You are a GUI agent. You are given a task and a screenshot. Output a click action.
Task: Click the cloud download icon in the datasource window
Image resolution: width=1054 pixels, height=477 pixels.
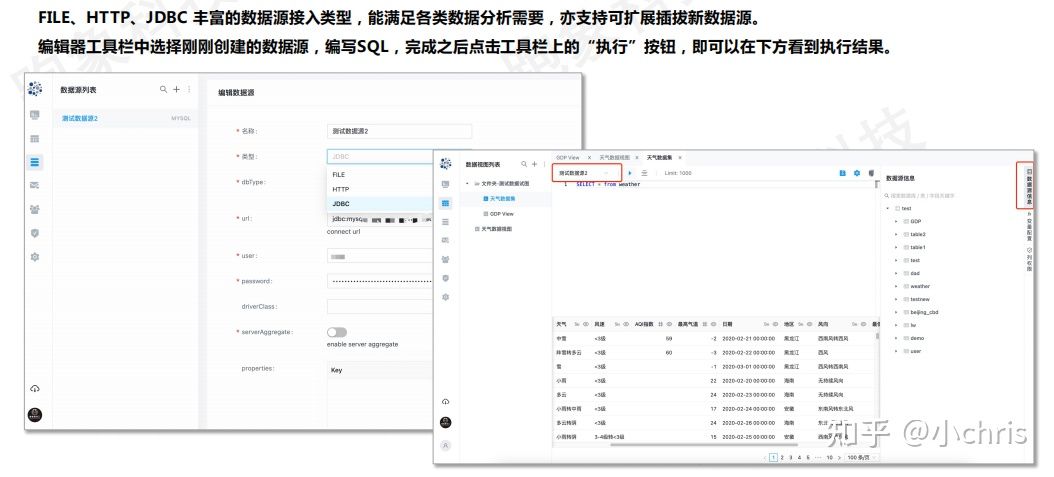click(x=35, y=389)
